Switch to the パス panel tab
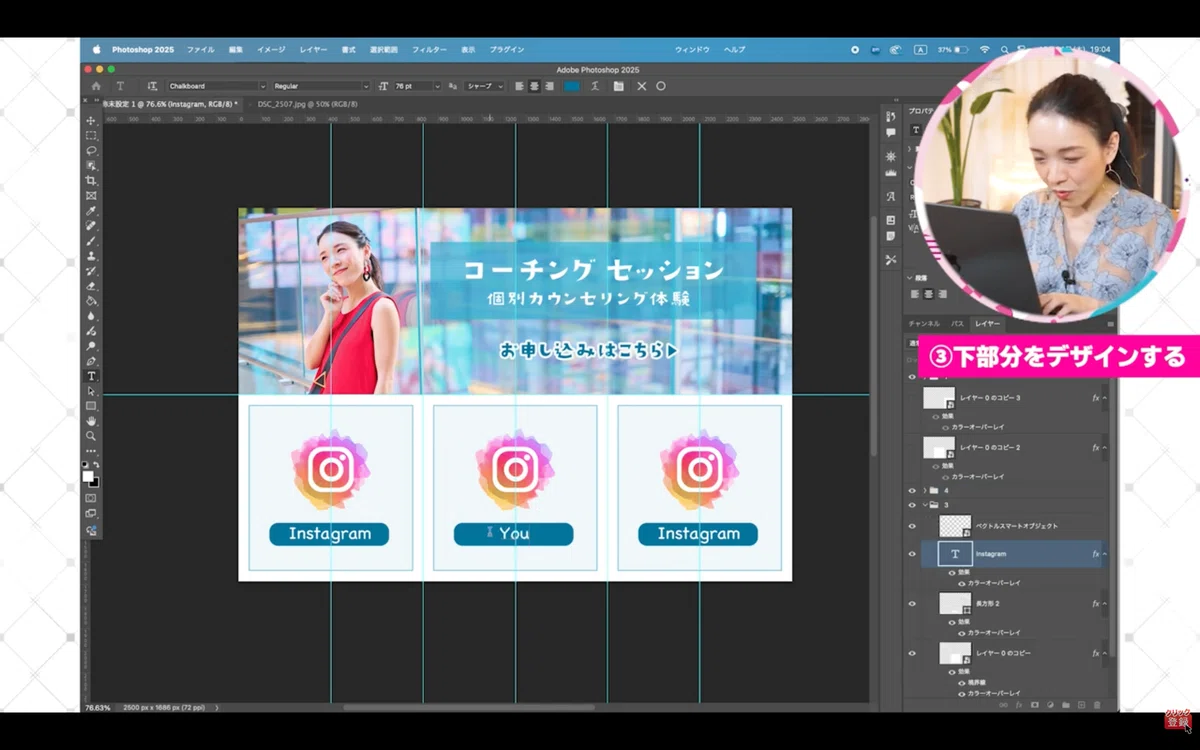This screenshot has height=750, width=1200. tap(957, 324)
